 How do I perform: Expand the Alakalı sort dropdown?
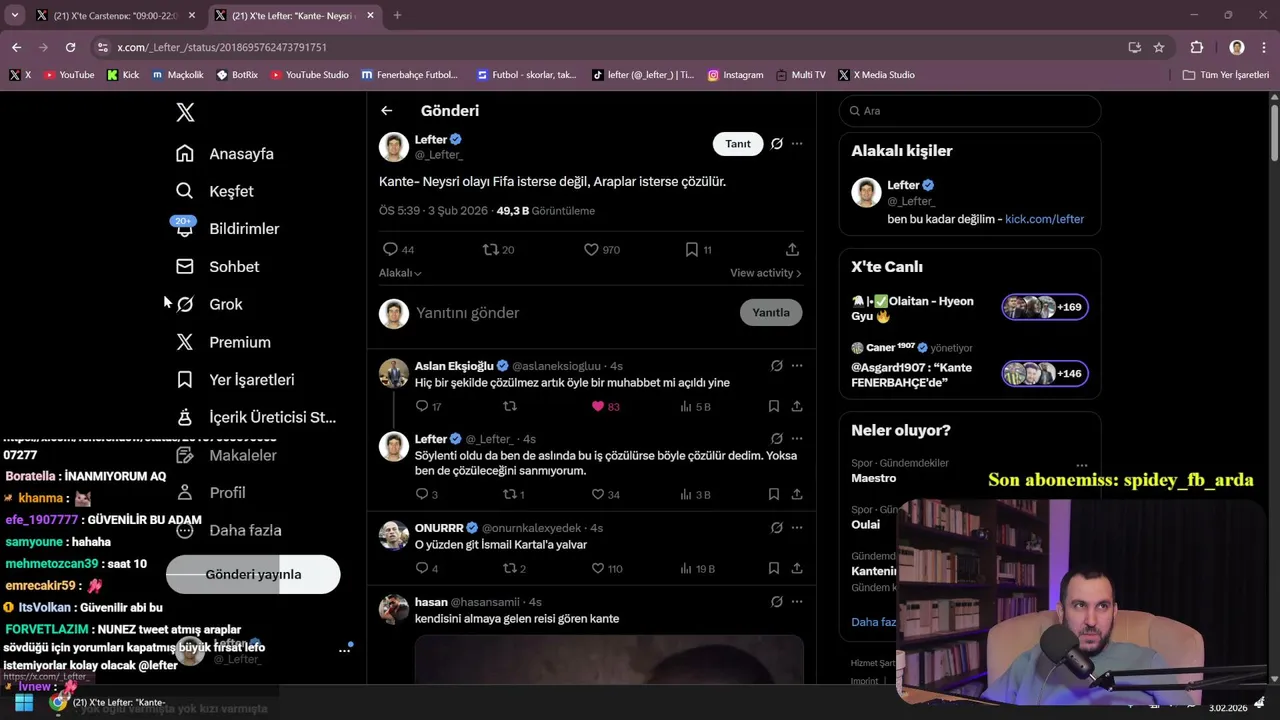click(x=400, y=273)
